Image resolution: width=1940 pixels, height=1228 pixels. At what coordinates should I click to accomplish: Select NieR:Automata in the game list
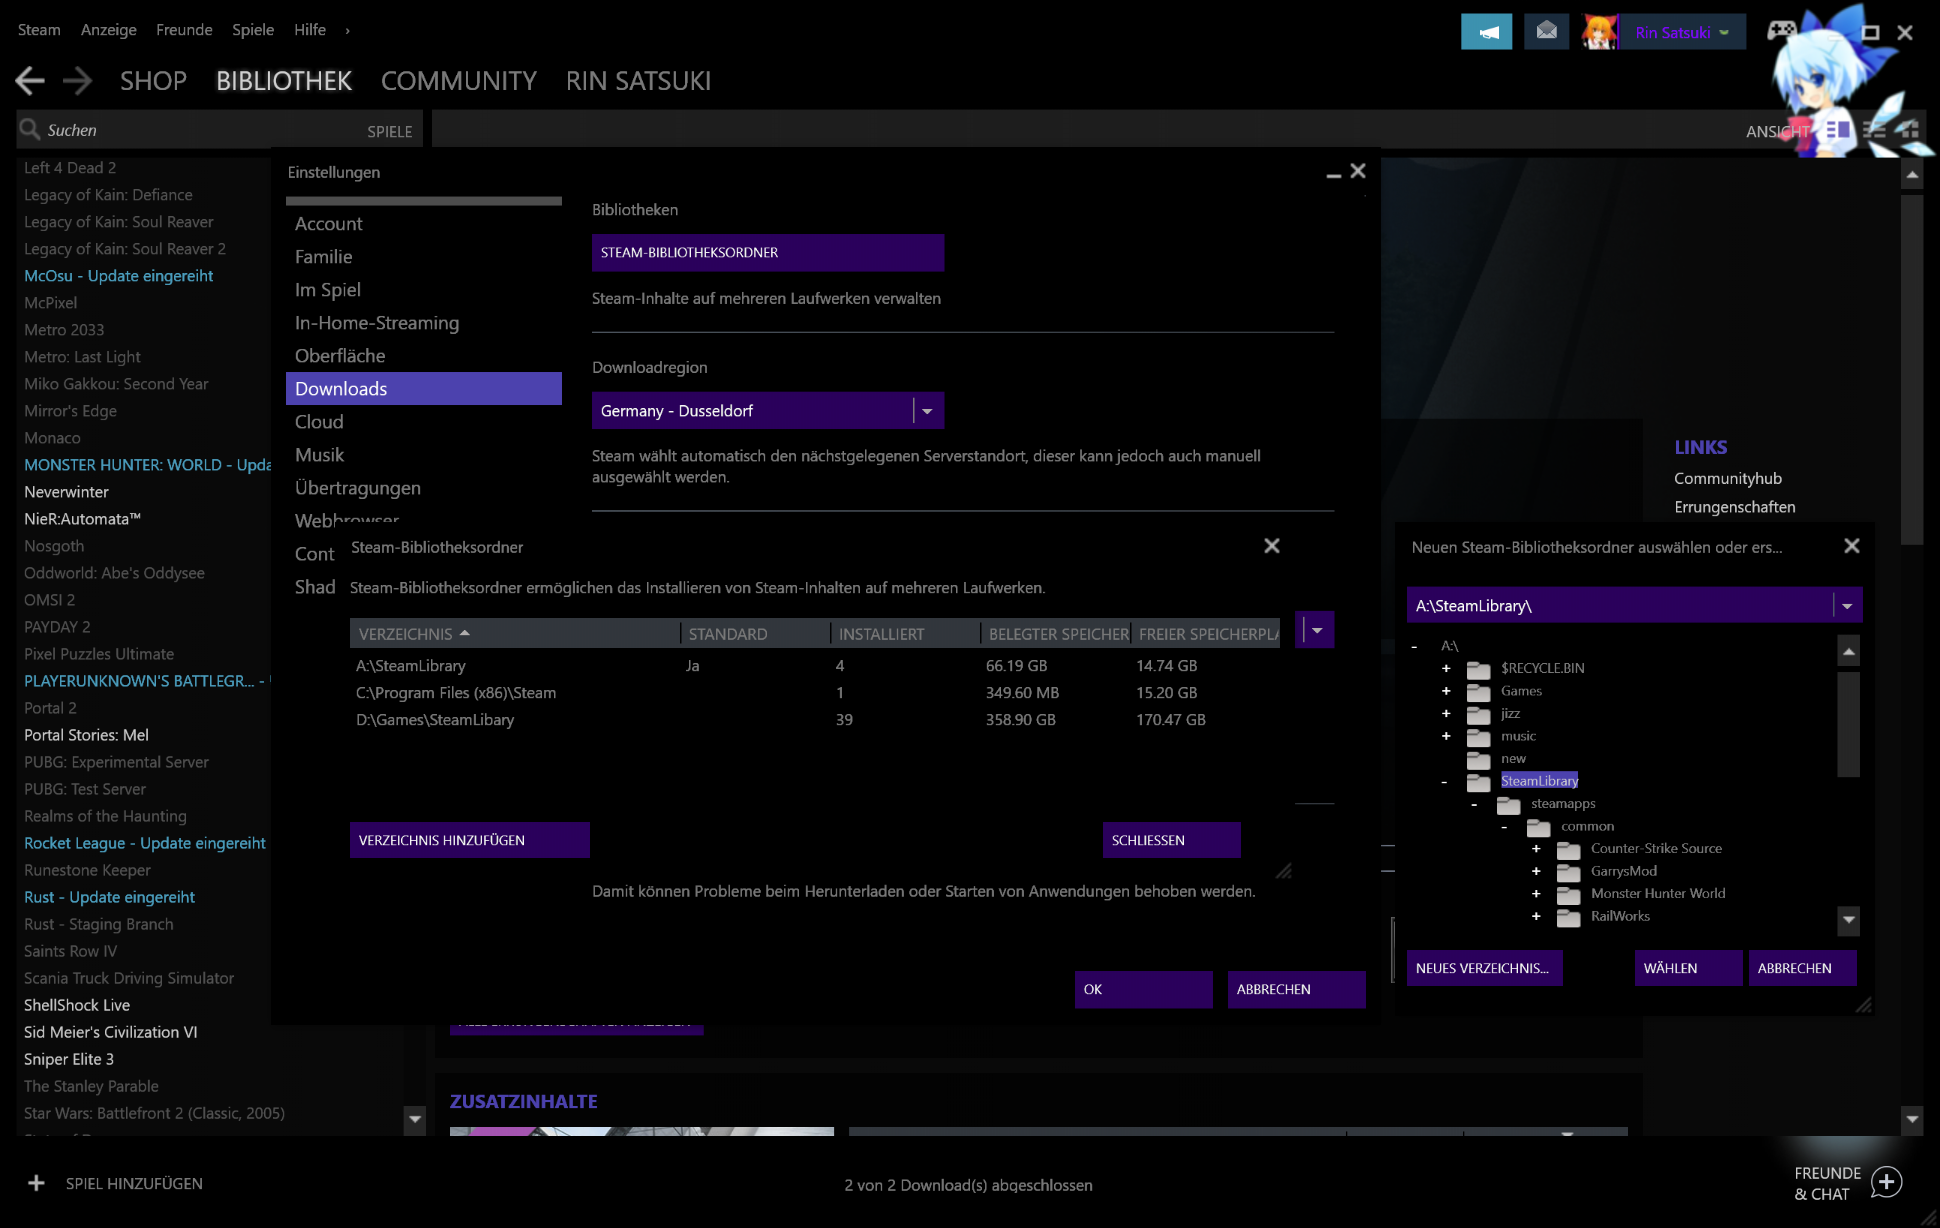83,519
